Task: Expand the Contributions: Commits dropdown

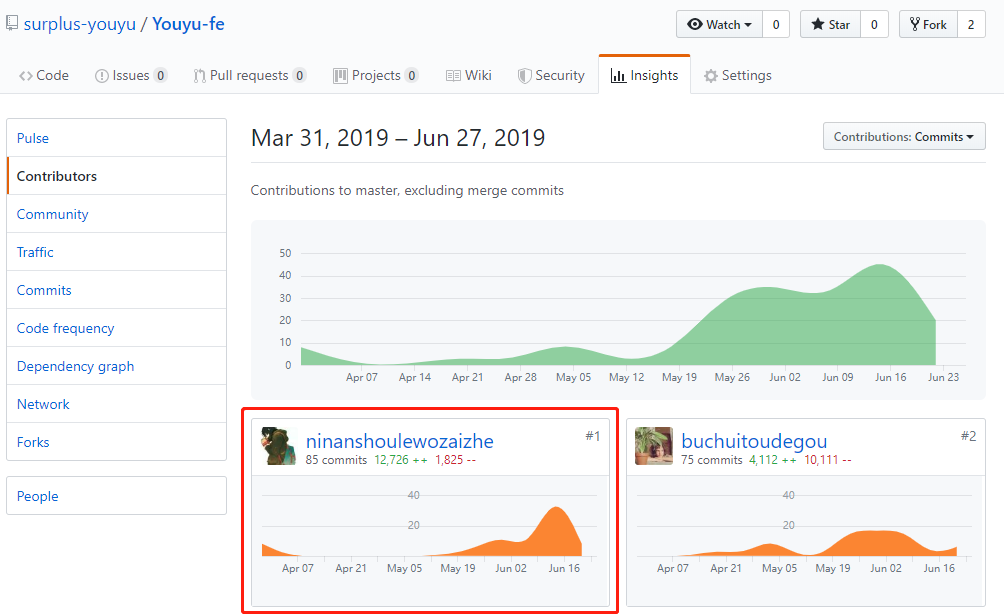Action: click(x=903, y=137)
